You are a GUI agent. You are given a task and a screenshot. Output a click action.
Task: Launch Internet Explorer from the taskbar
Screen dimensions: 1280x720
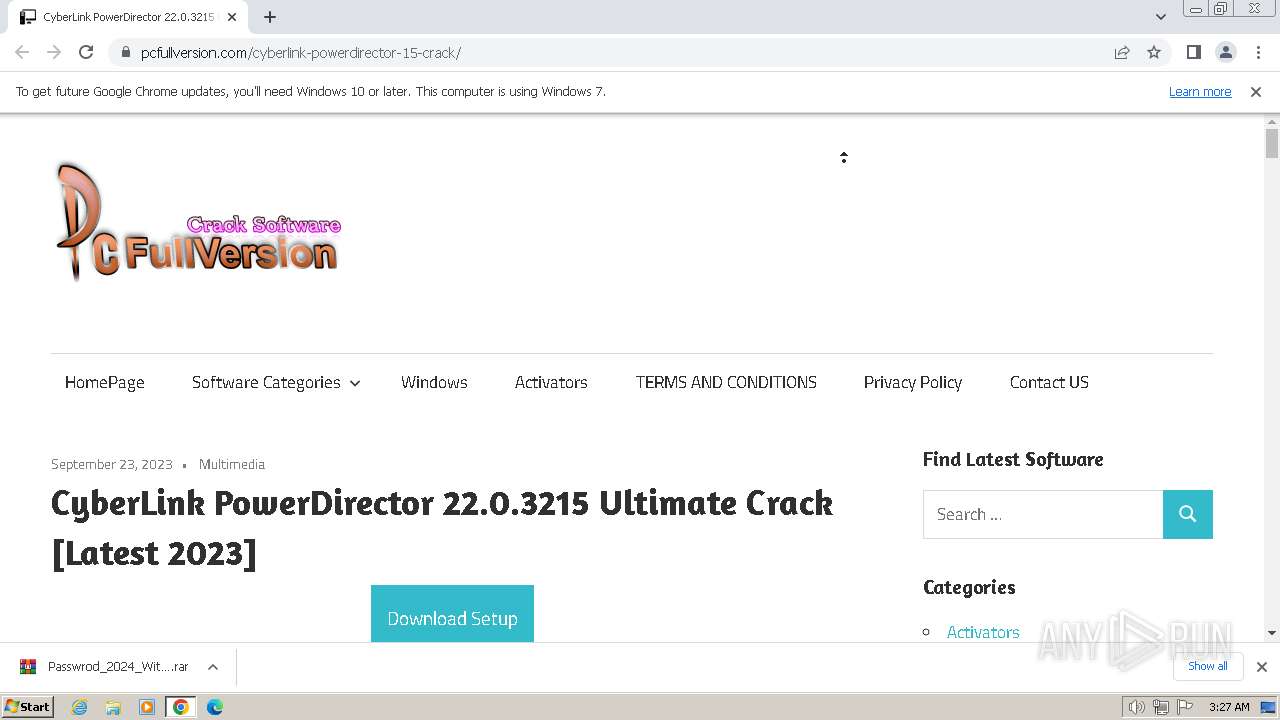[80, 707]
